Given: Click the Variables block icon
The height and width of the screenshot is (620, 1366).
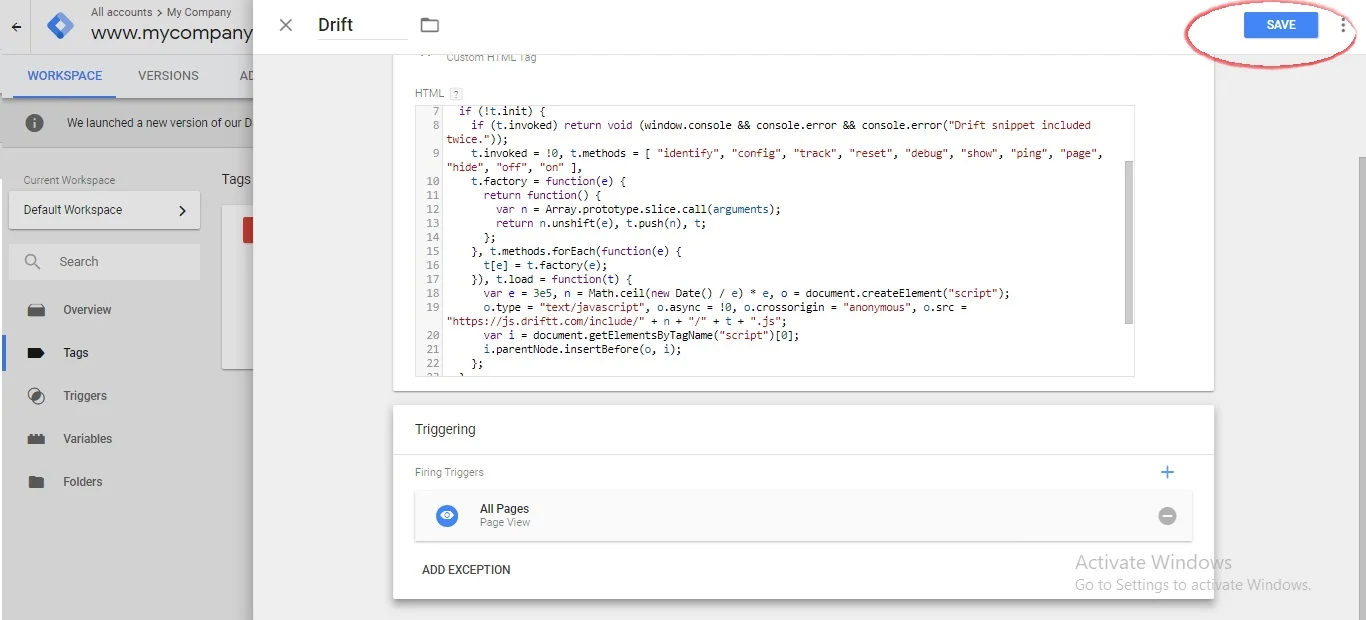Looking at the screenshot, I should tap(36, 439).
